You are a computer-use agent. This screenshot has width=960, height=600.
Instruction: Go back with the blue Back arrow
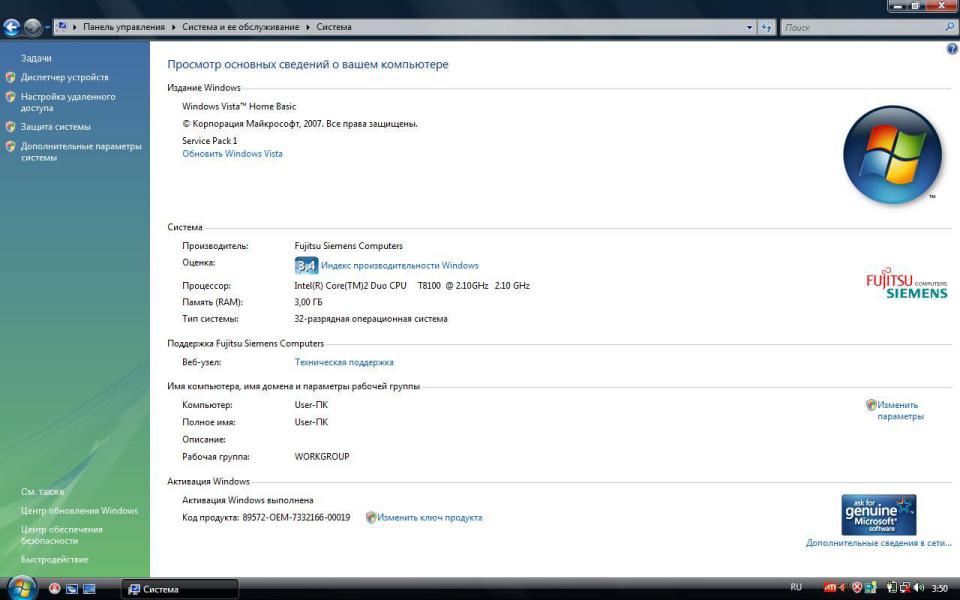[12, 27]
